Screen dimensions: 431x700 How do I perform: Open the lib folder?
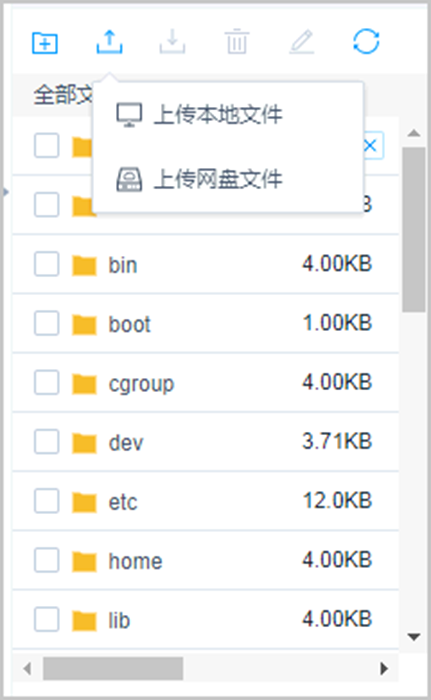(x=119, y=620)
